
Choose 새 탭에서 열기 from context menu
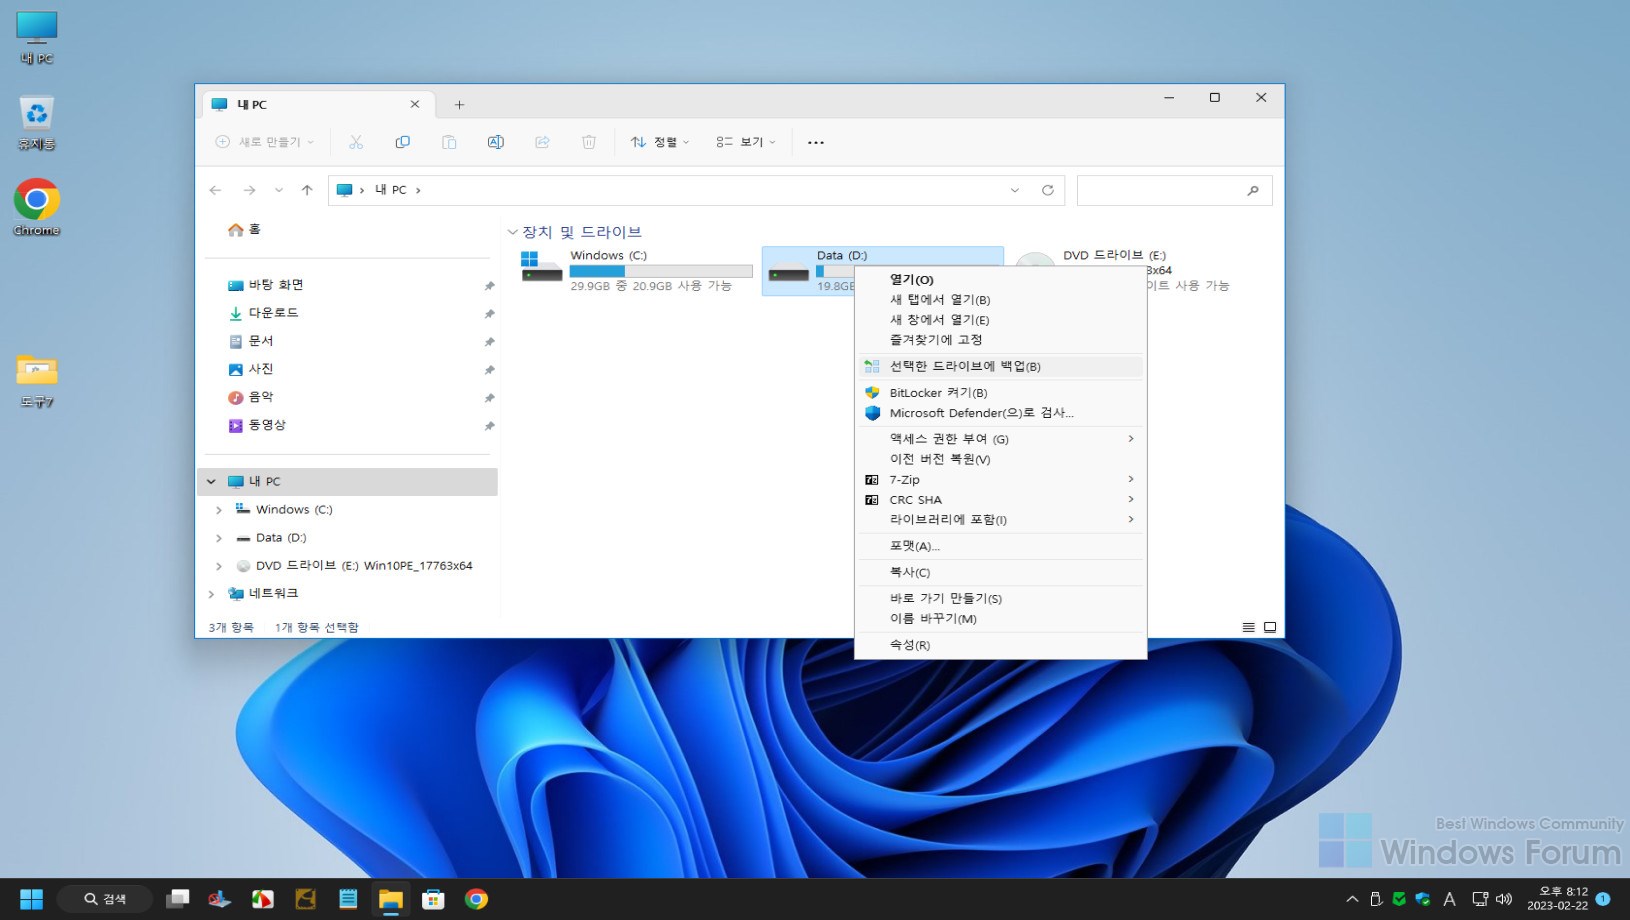coord(1000,300)
